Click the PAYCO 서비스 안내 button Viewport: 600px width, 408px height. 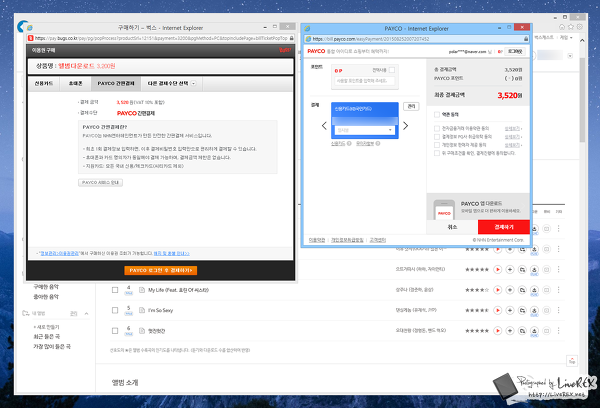click(100, 183)
